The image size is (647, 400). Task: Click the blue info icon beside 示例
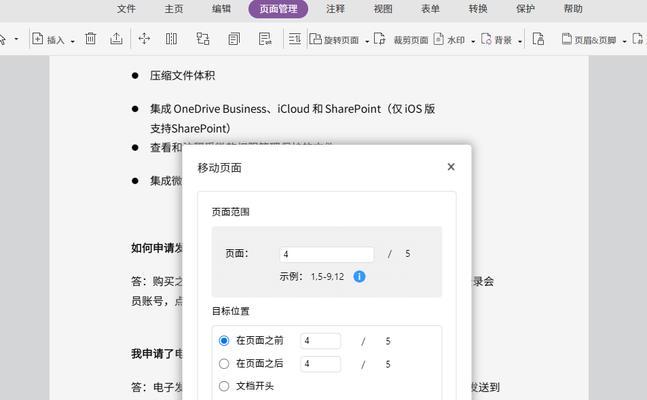[x=359, y=277]
